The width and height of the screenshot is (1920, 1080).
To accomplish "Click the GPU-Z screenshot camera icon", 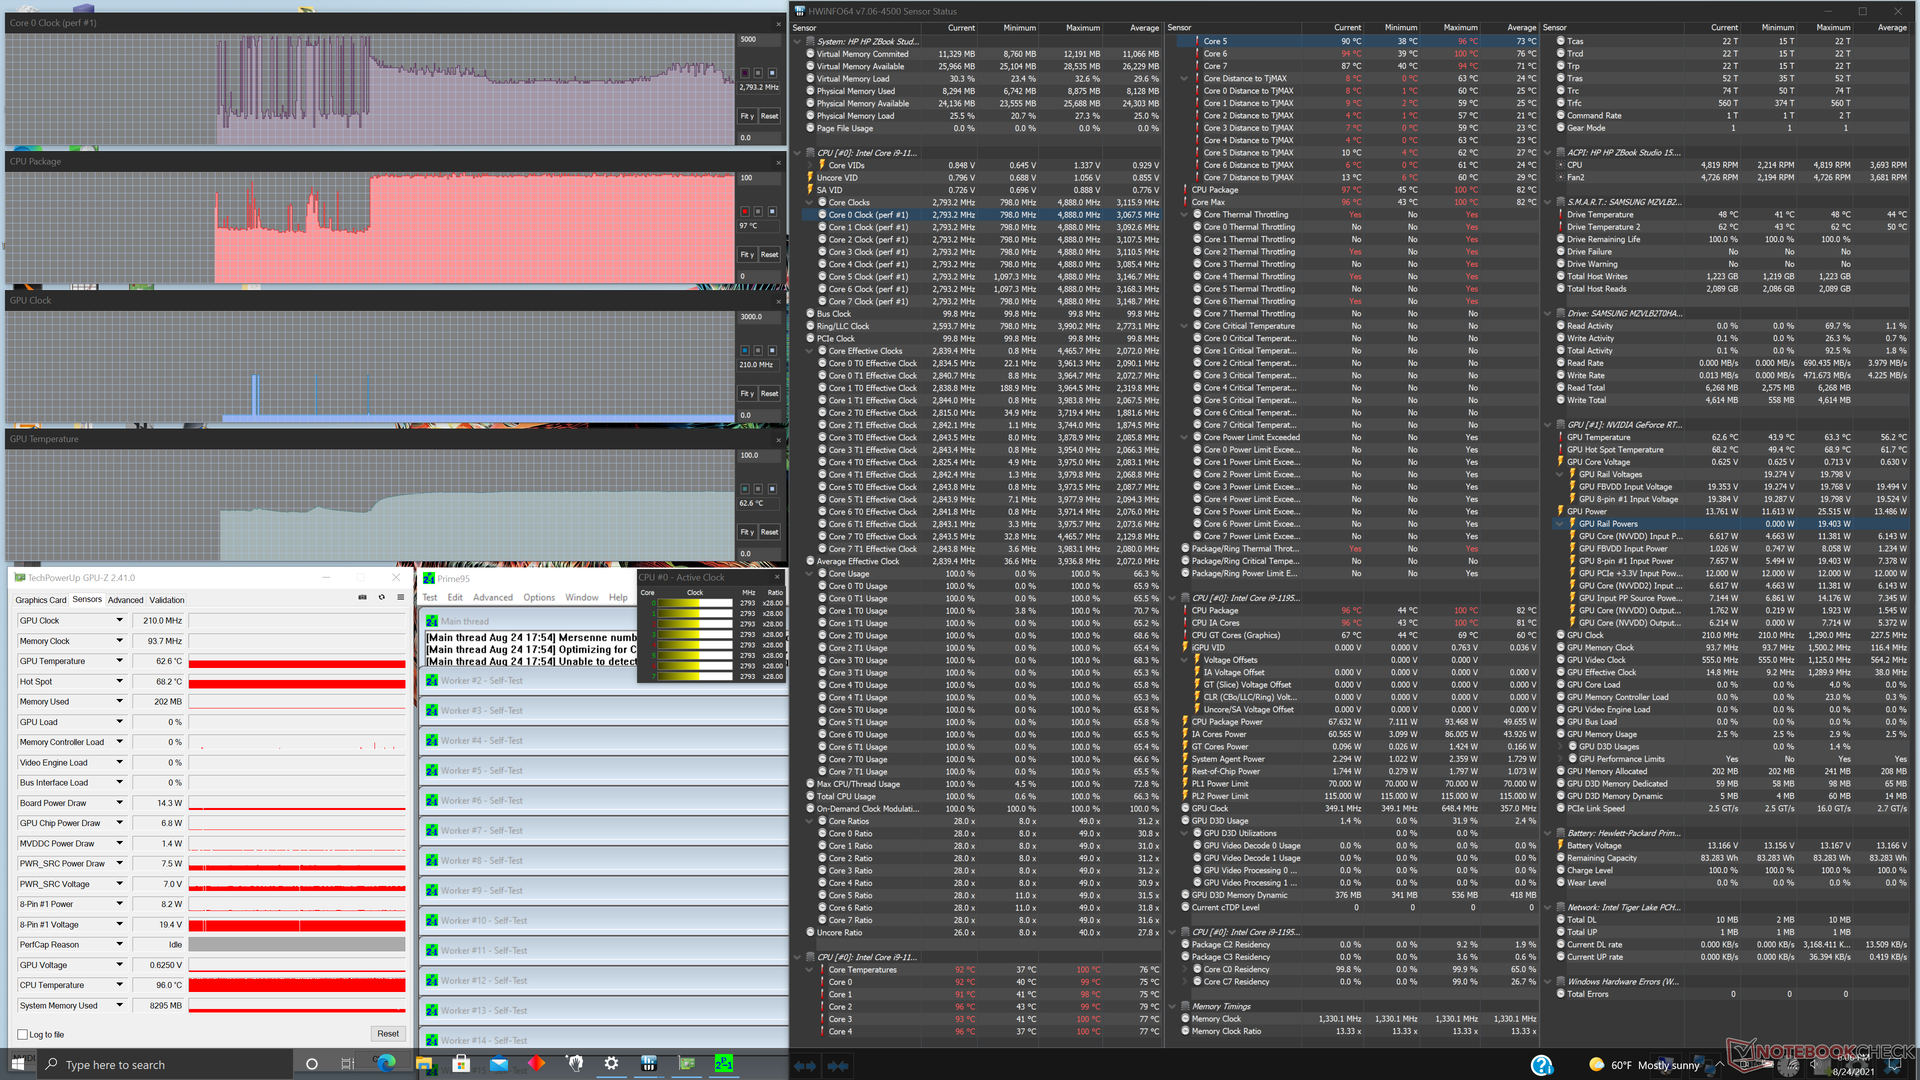I will click(x=362, y=598).
